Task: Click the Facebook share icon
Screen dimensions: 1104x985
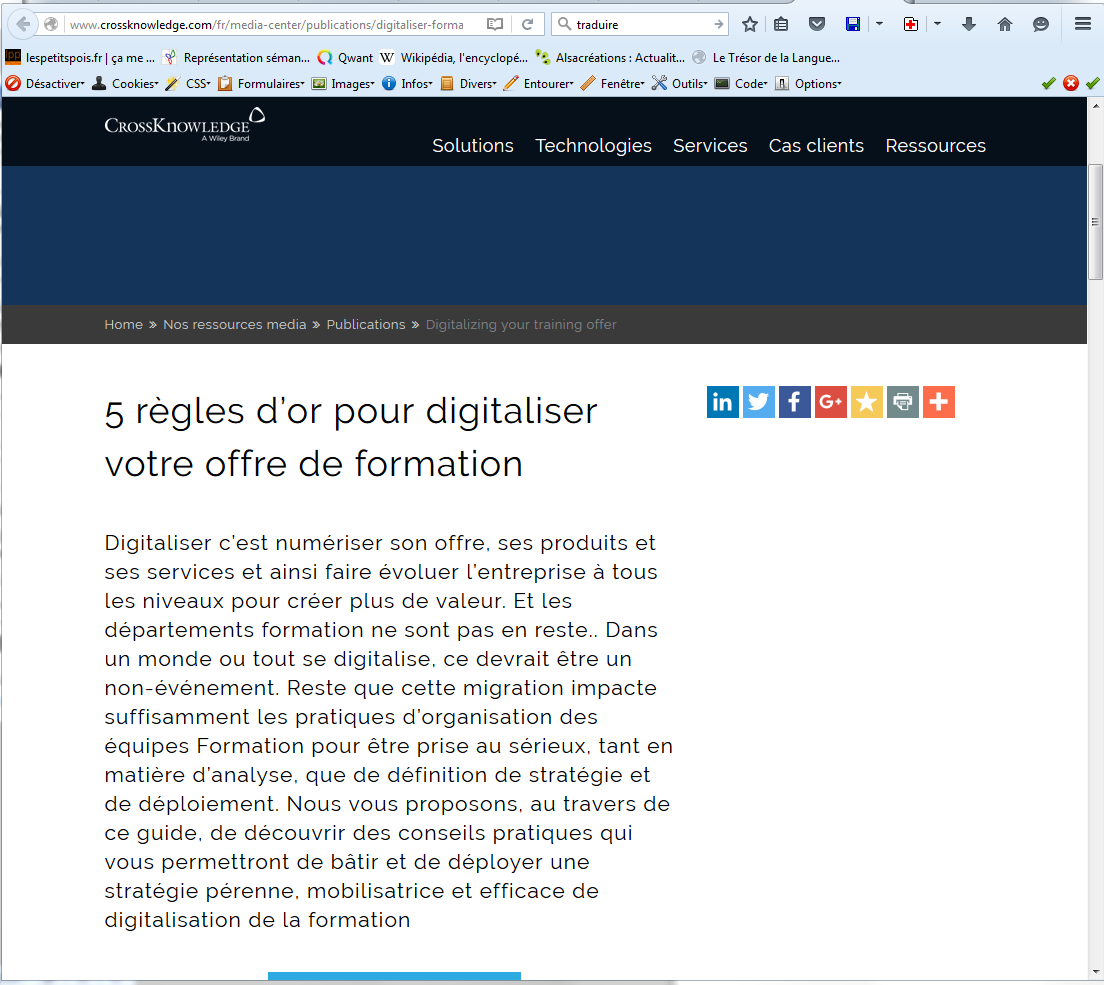Action: tap(794, 402)
